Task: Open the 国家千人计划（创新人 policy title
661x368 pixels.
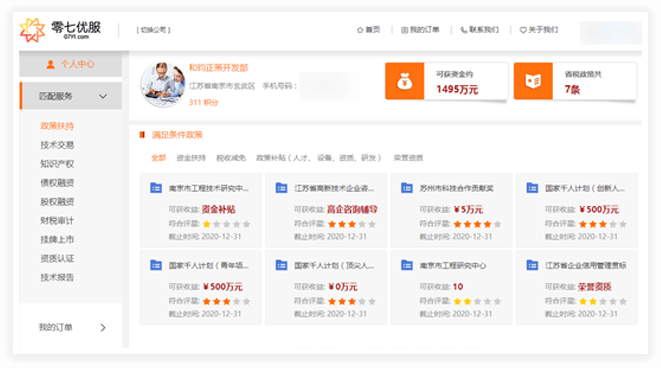Action: (585, 188)
